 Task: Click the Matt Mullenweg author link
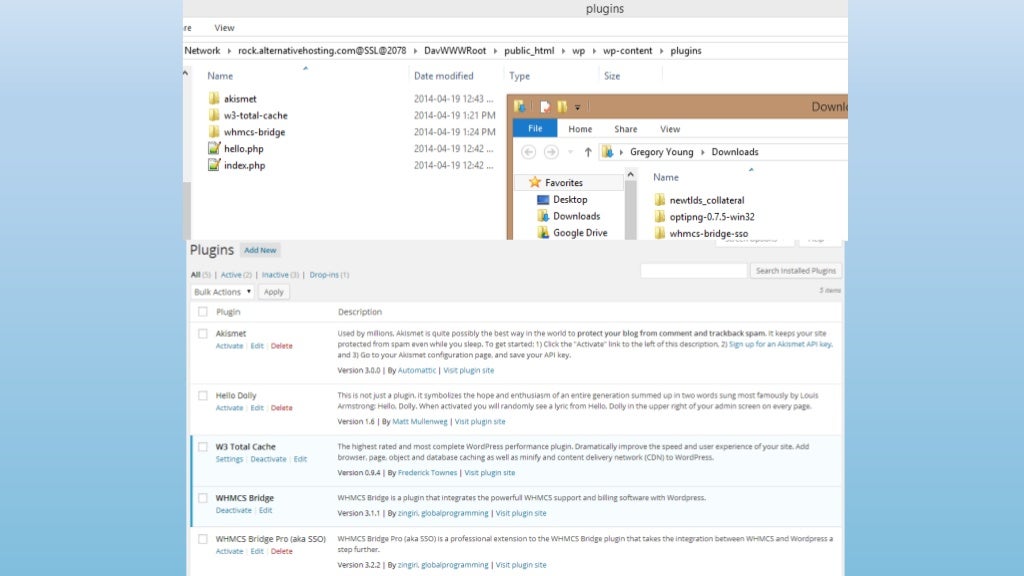tap(420, 422)
